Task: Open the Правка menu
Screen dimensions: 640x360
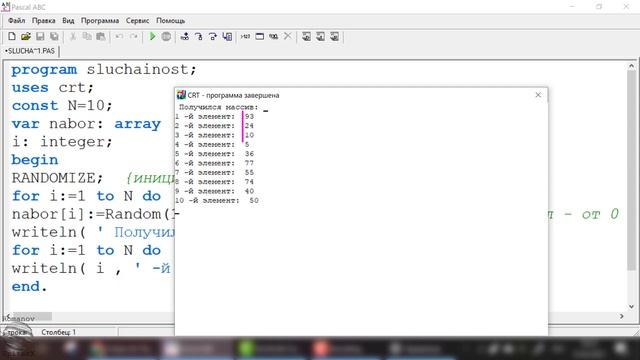Action: [x=44, y=20]
